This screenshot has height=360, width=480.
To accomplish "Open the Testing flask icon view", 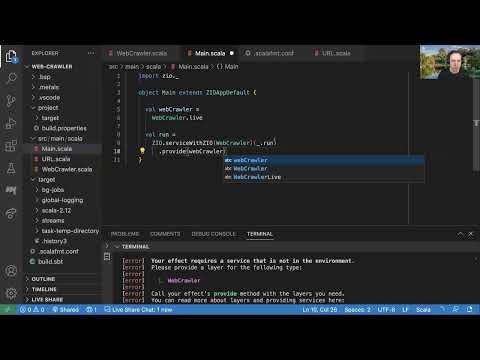I will tap(11, 168).
